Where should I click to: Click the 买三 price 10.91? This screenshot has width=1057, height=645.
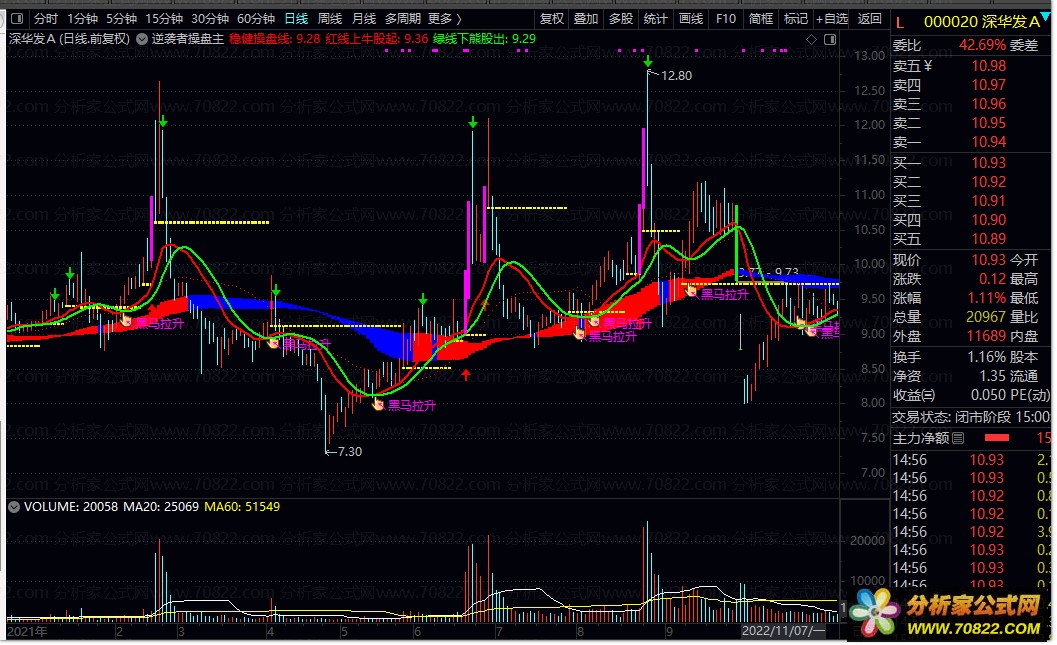(x=988, y=201)
